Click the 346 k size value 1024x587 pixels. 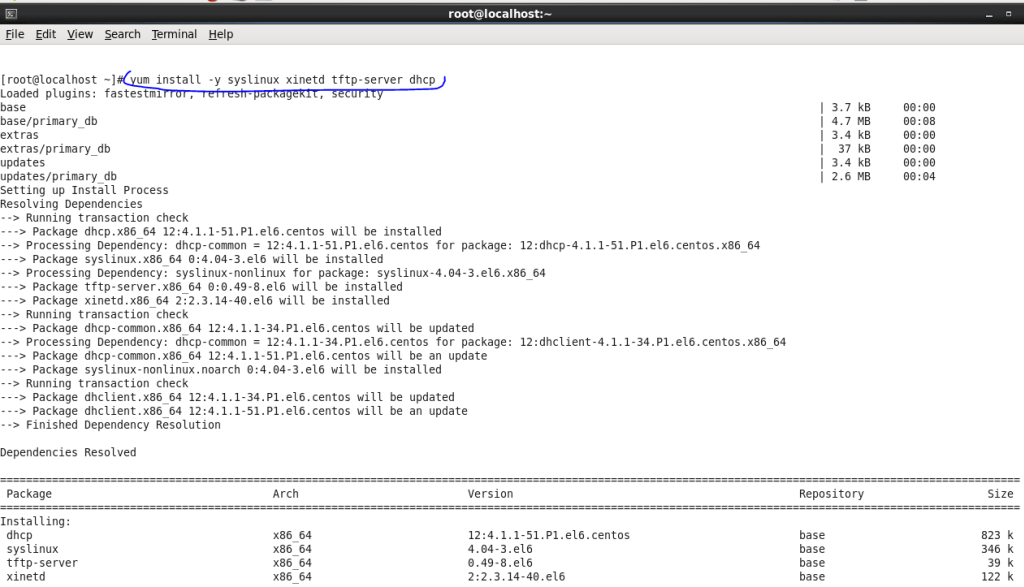coord(997,549)
